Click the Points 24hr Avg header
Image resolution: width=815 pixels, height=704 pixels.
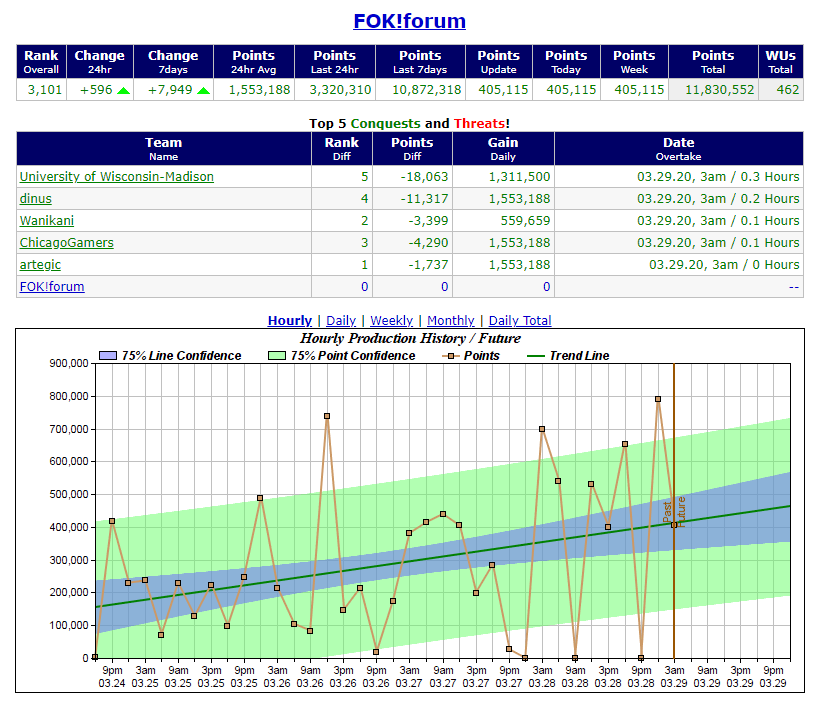254,62
